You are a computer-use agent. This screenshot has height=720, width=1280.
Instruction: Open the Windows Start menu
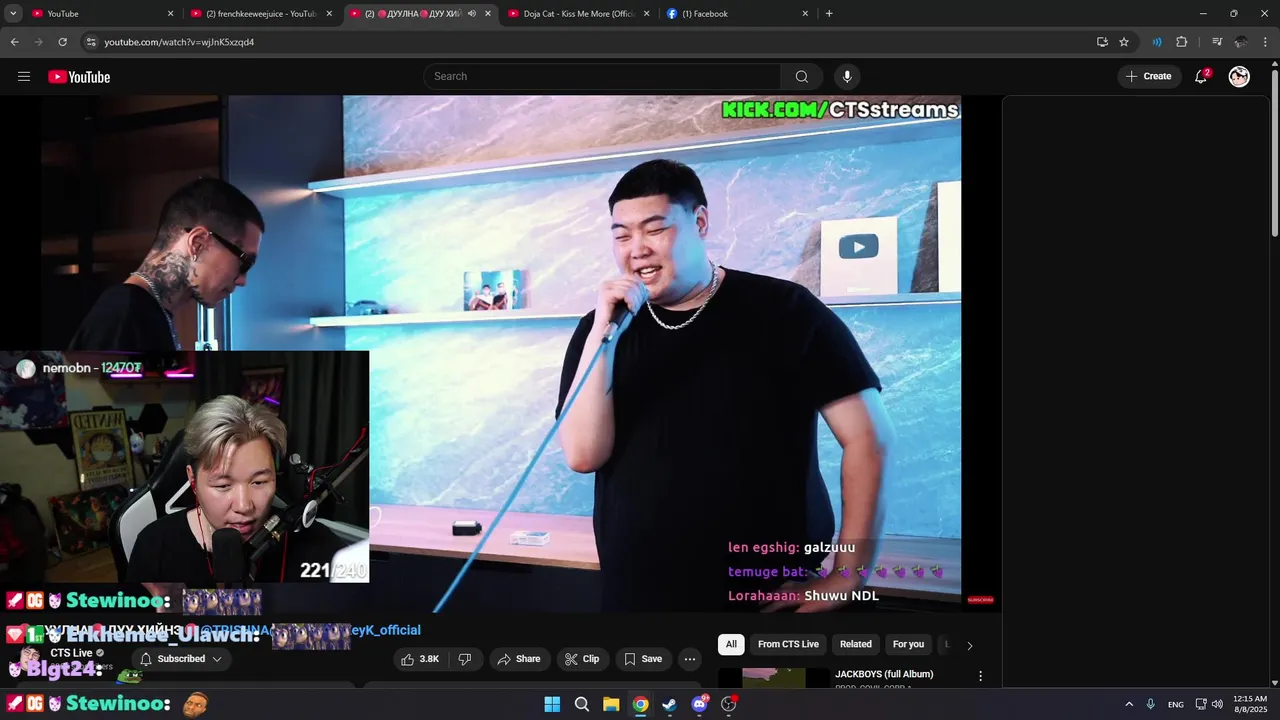click(552, 704)
